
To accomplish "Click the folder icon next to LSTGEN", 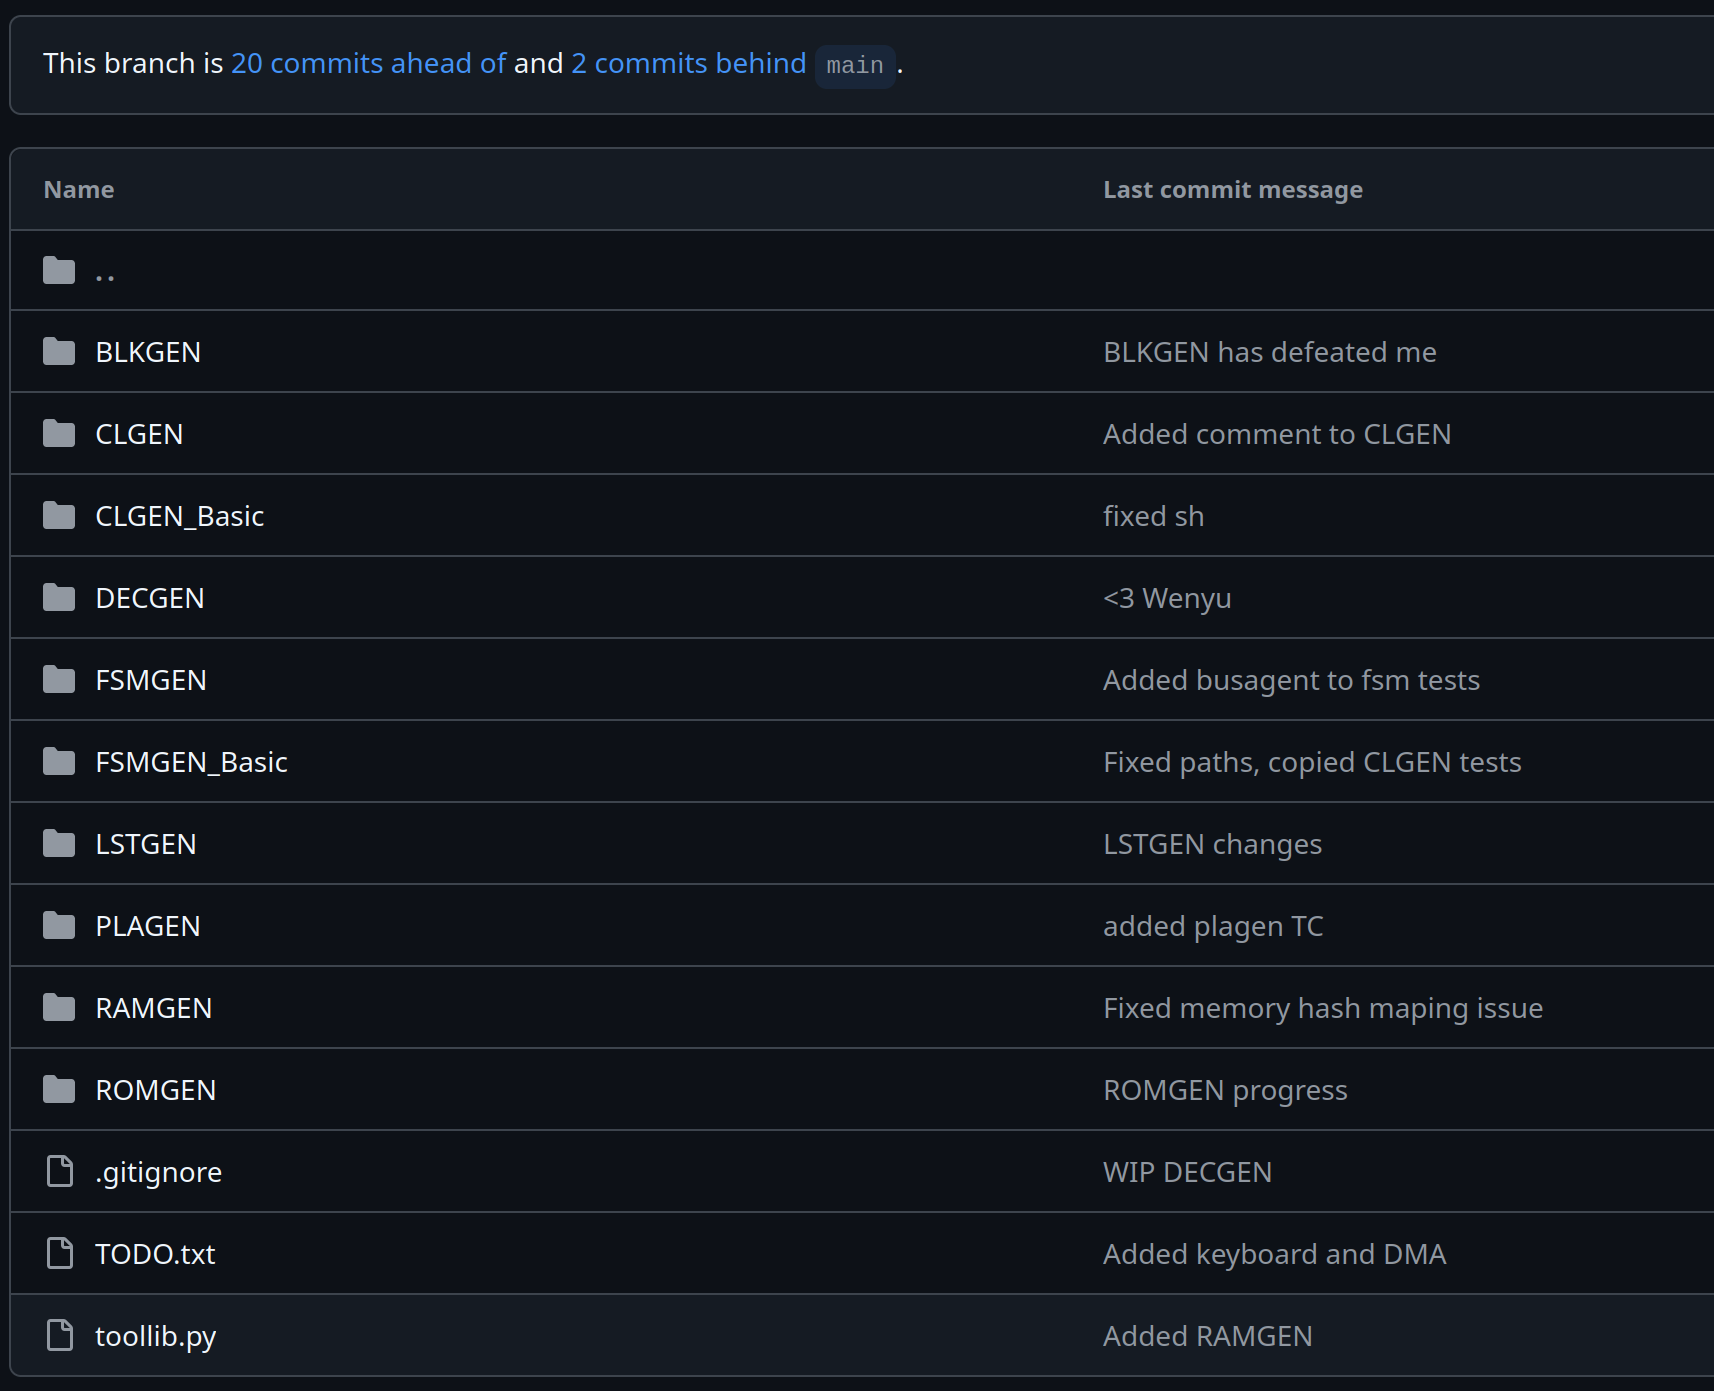I will 59,844.
